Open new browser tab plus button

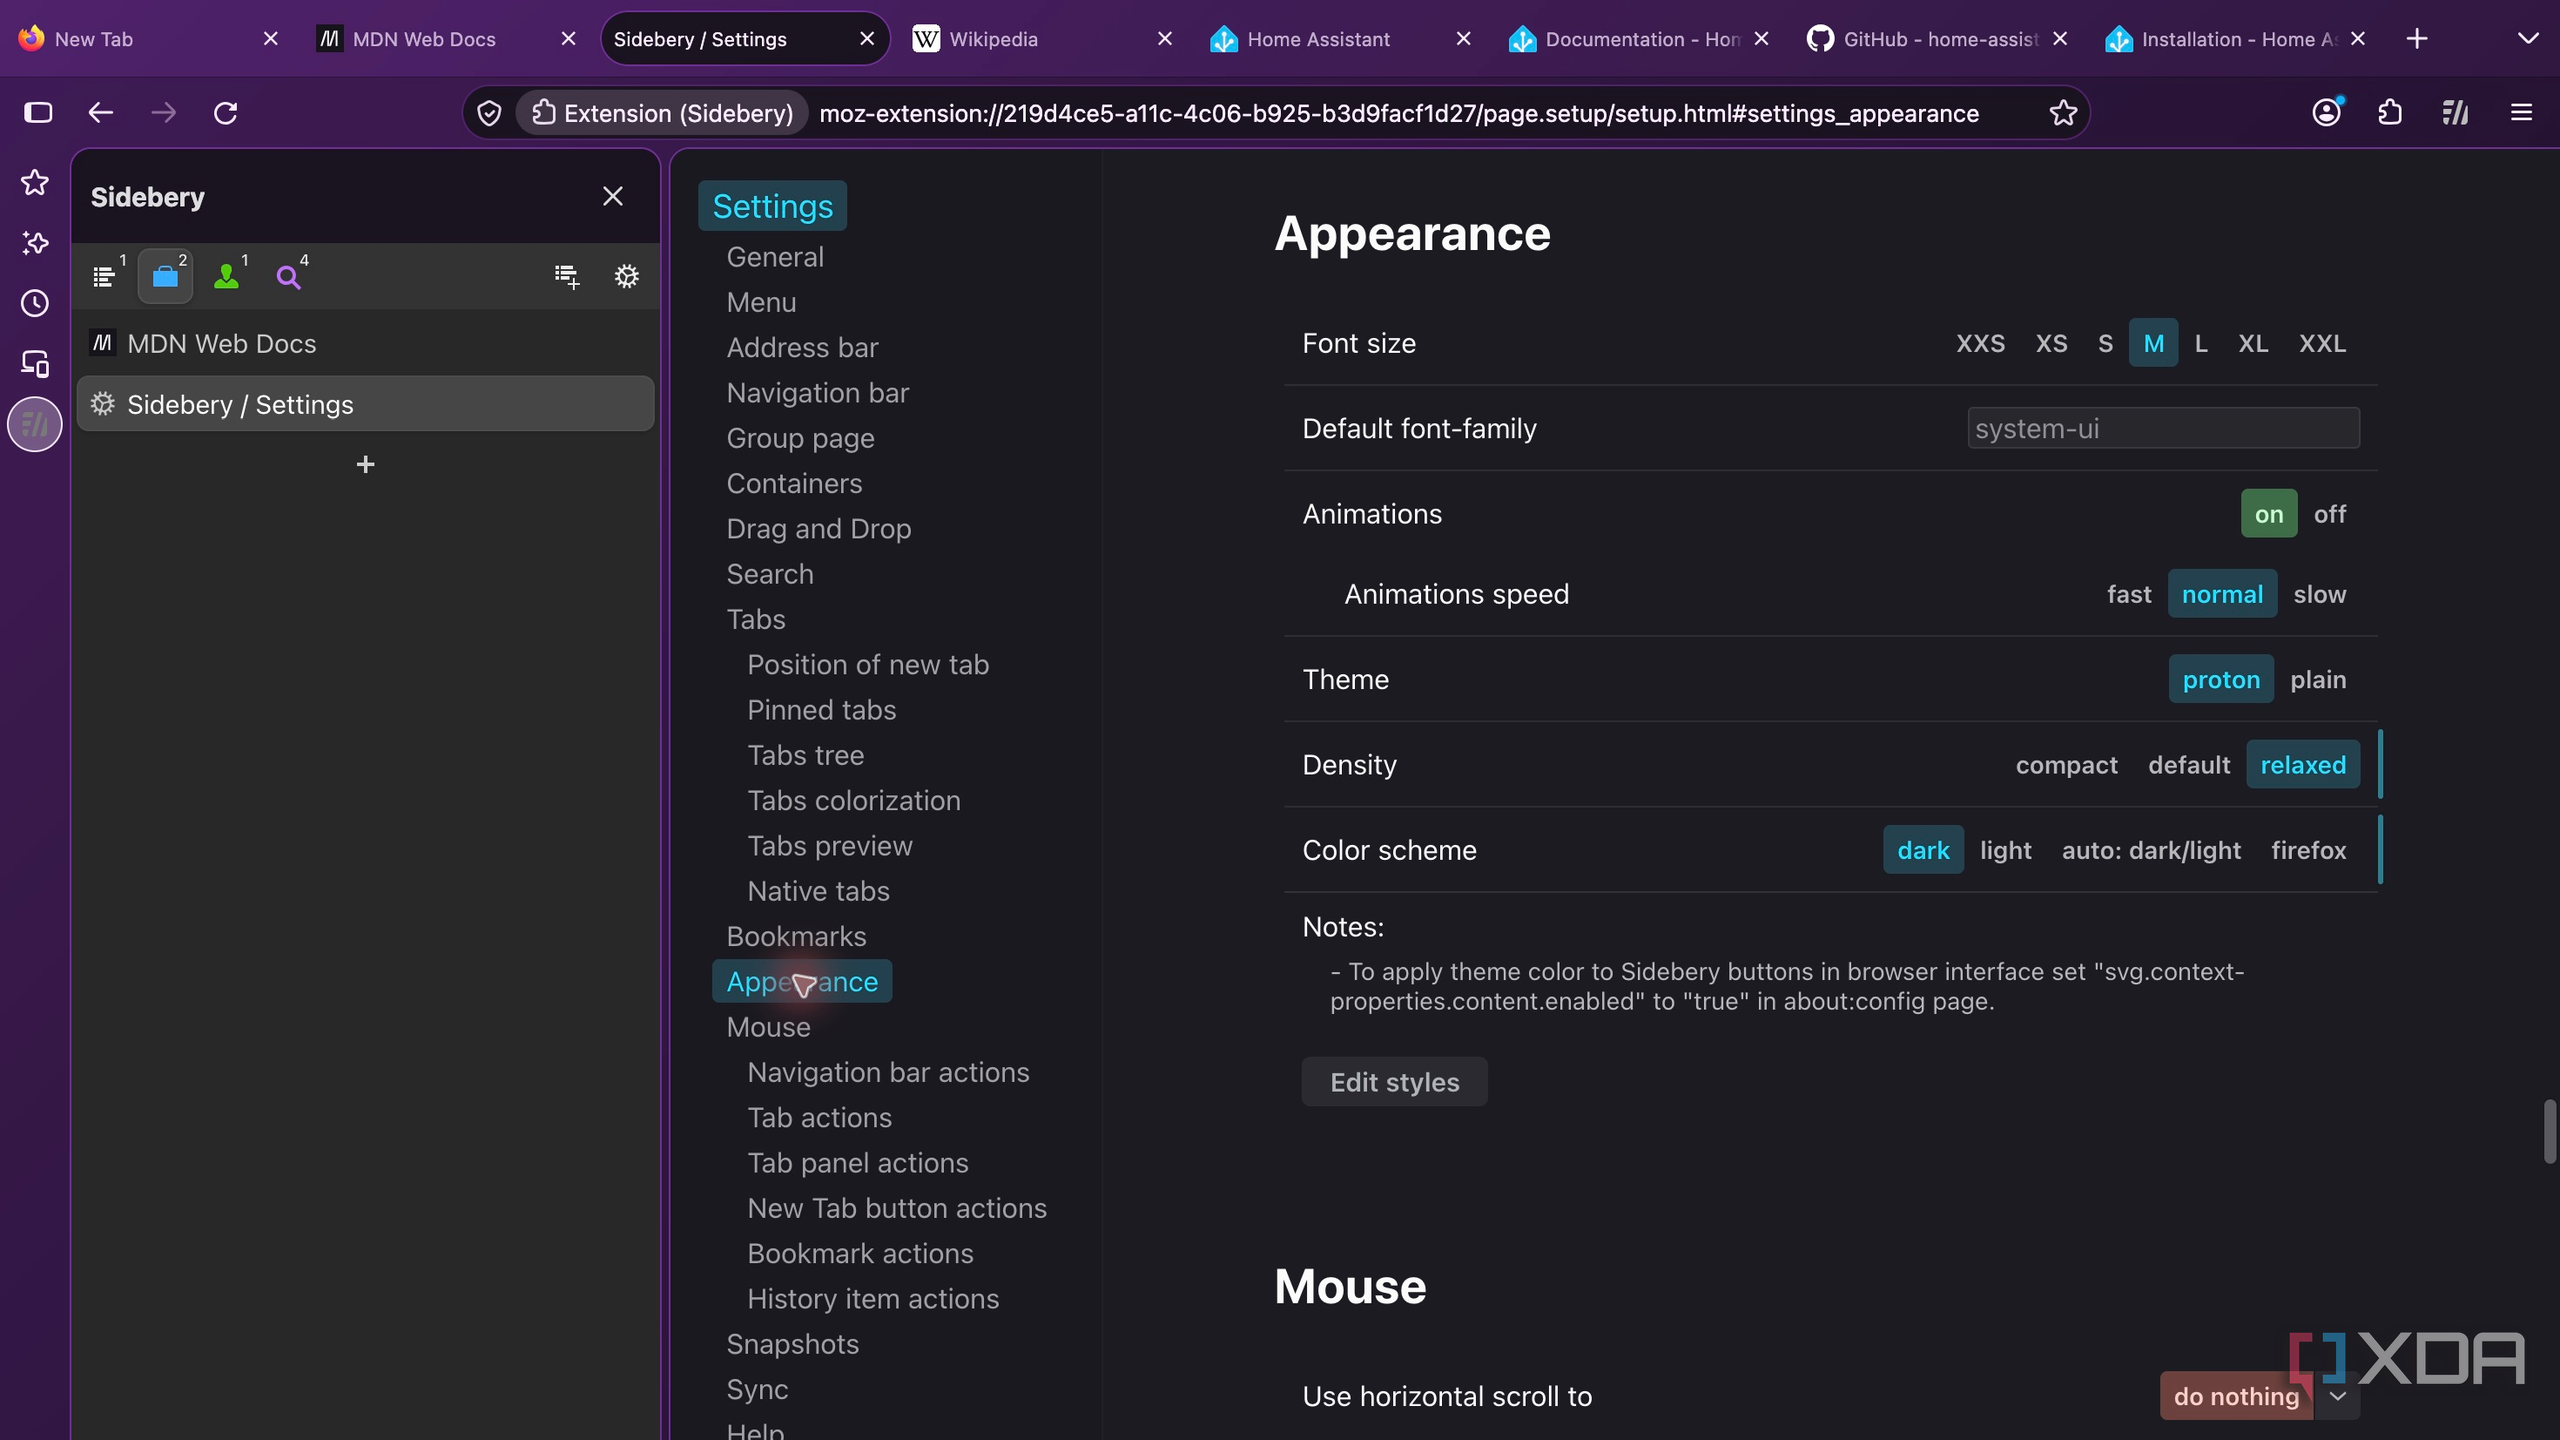(2417, 39)
